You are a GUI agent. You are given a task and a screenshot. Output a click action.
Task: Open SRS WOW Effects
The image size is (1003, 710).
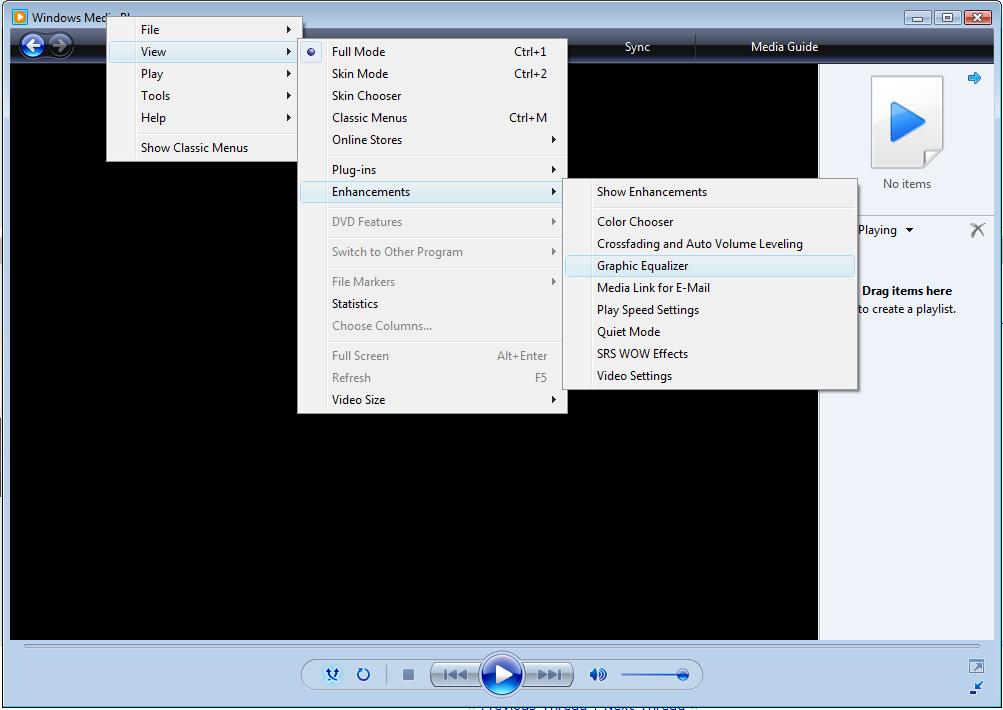coord(710,354)
